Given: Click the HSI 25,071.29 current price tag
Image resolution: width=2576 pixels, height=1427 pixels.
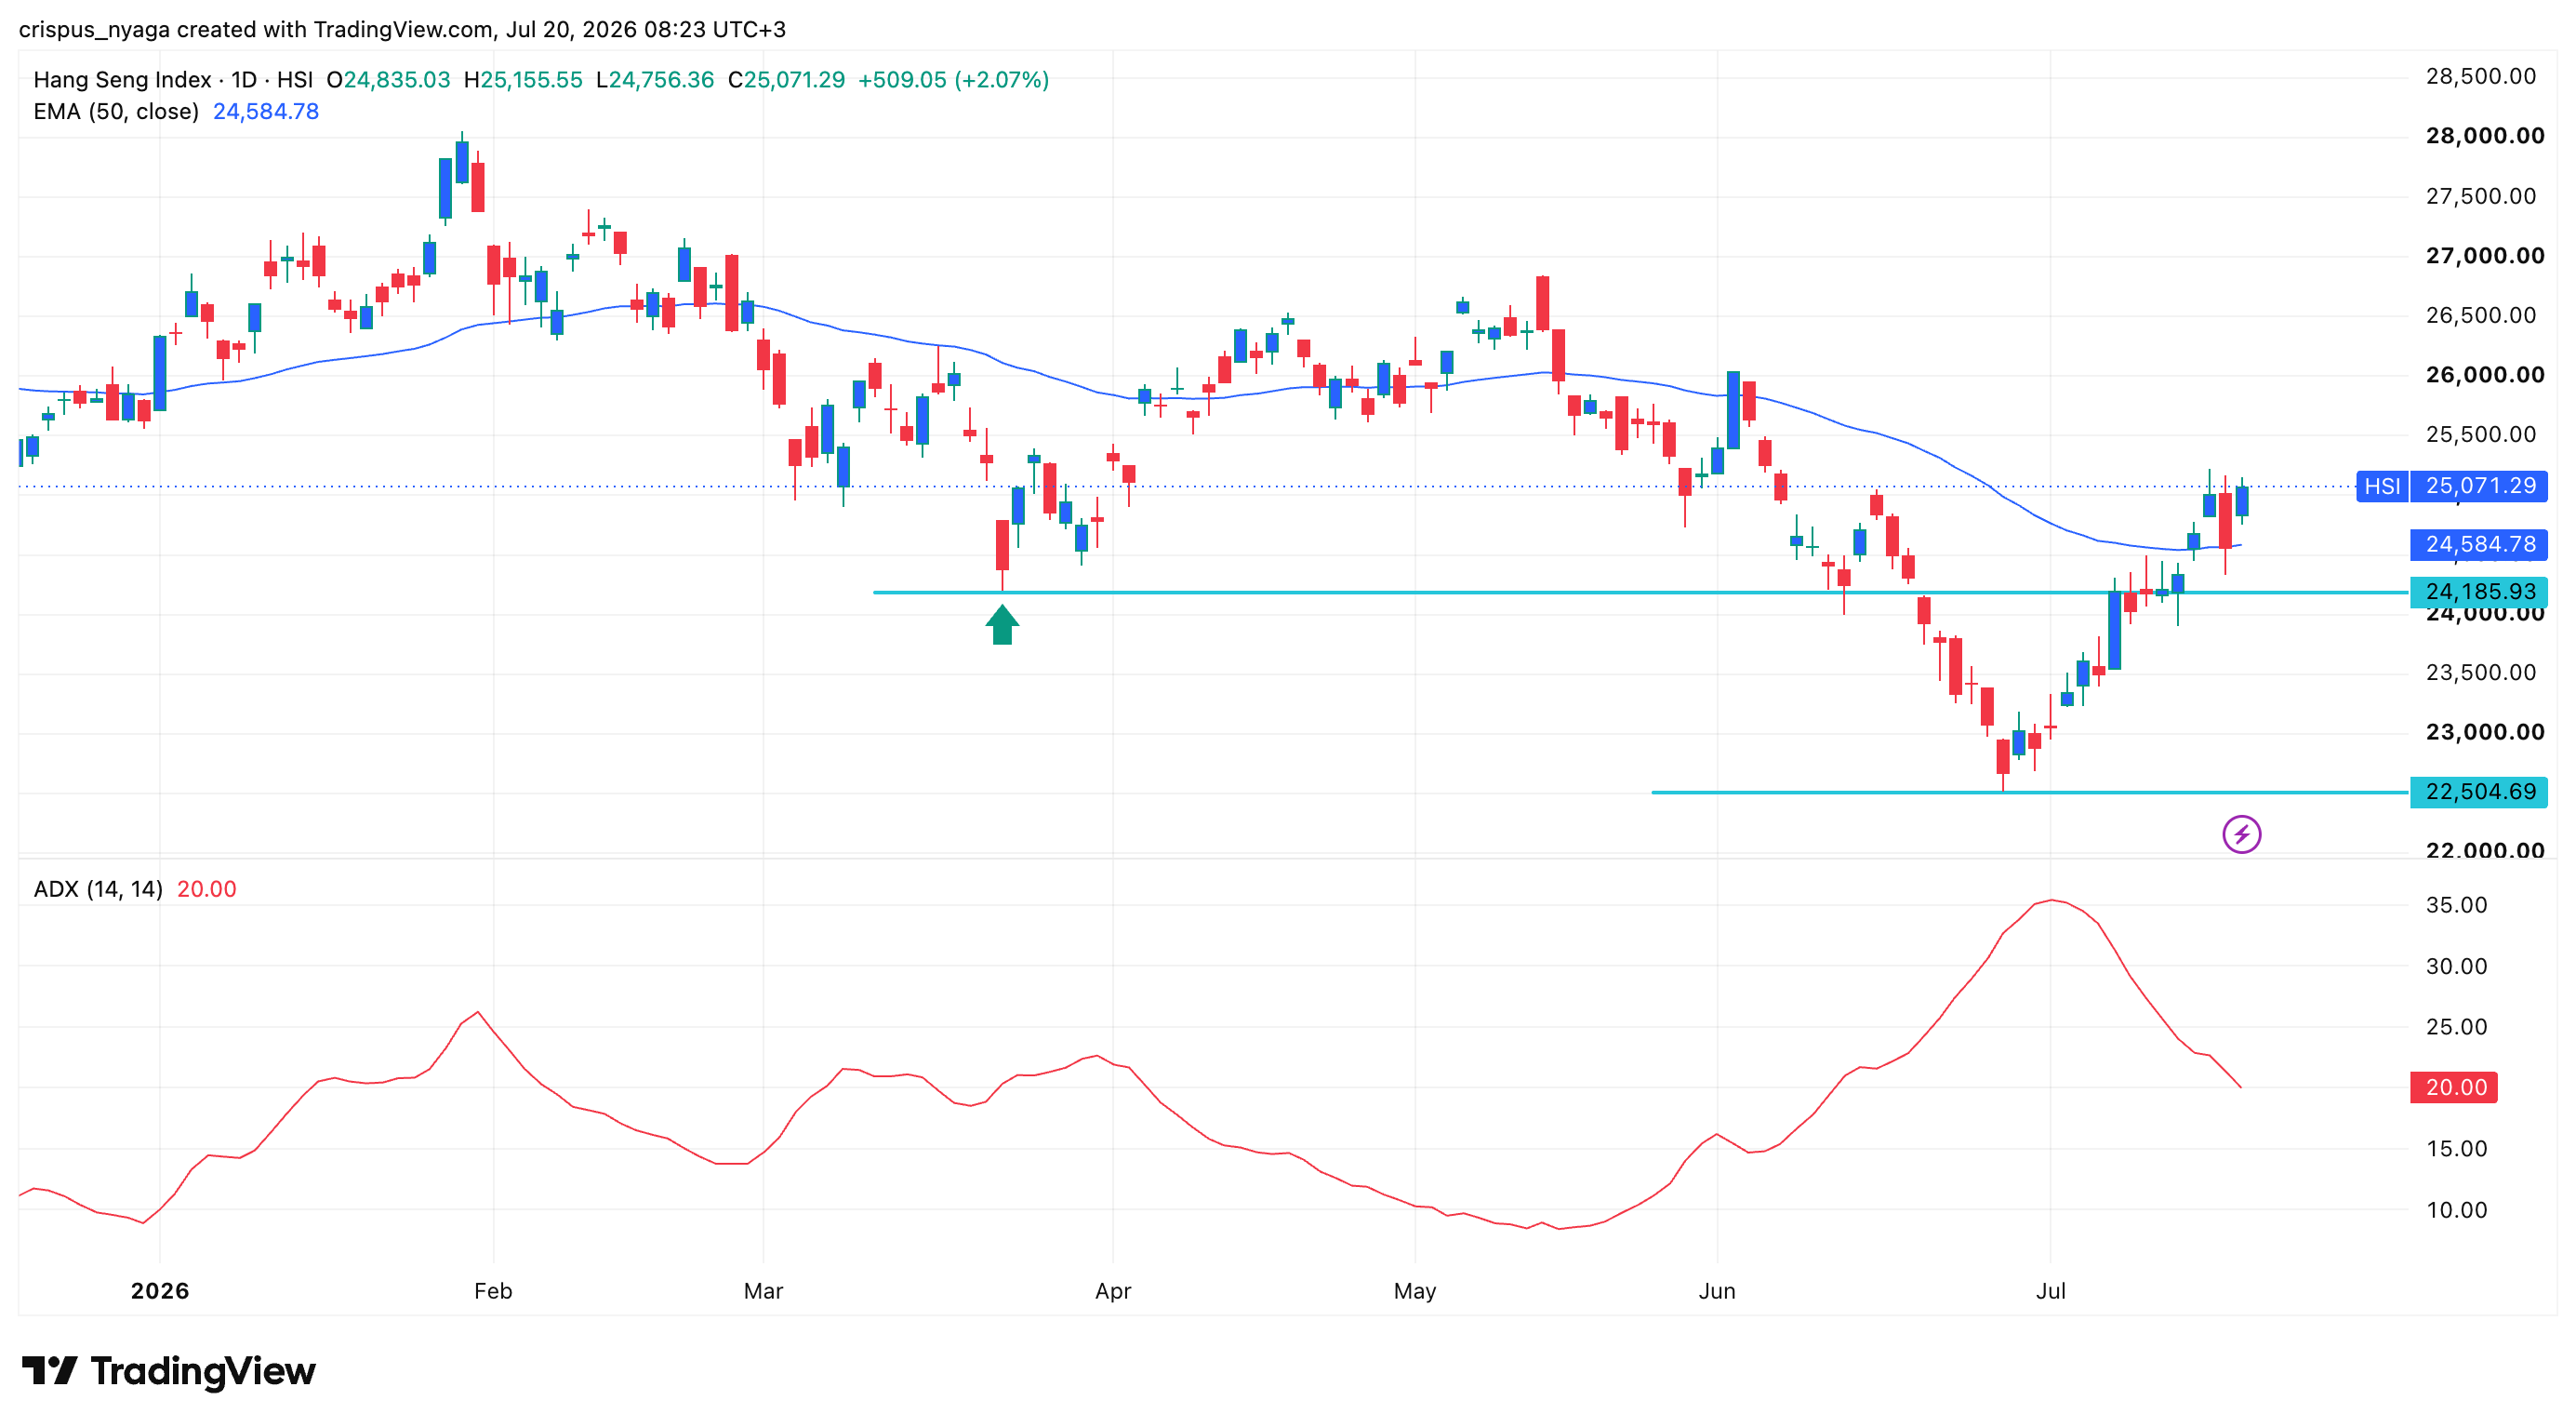Looking at the screenshot, I should 2451,486.
